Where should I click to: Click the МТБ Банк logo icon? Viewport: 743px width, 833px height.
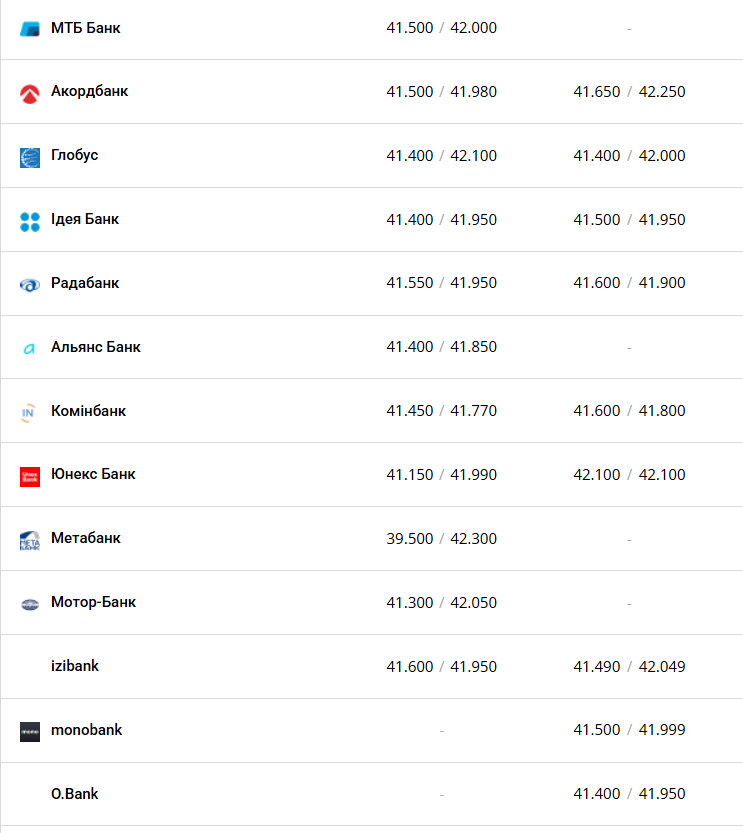click(x=30, y=29)
